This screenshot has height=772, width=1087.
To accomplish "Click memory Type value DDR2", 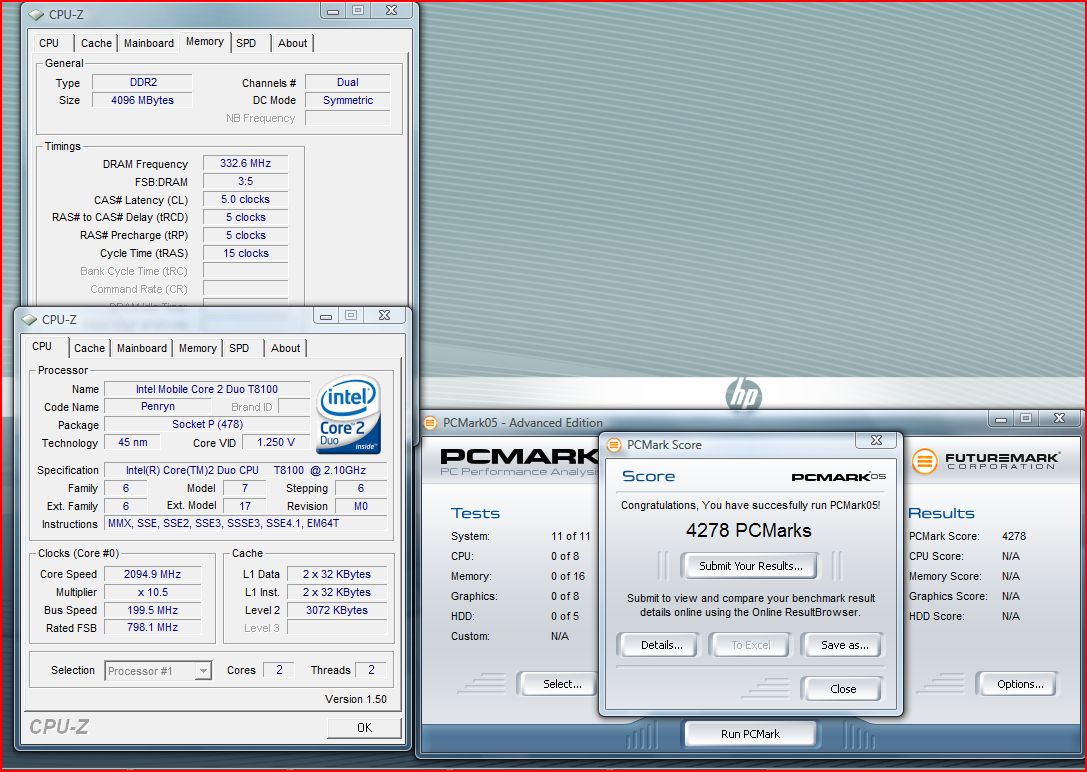I will [143, 82].
